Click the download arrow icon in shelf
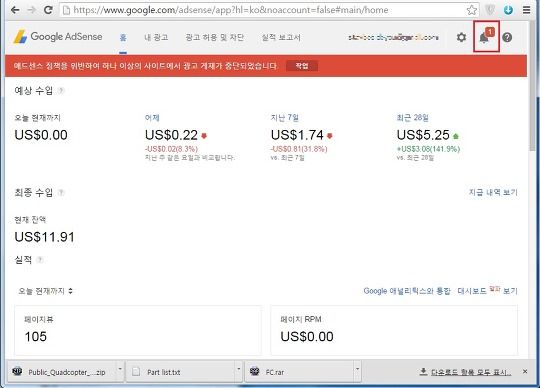 click(423, 371)
